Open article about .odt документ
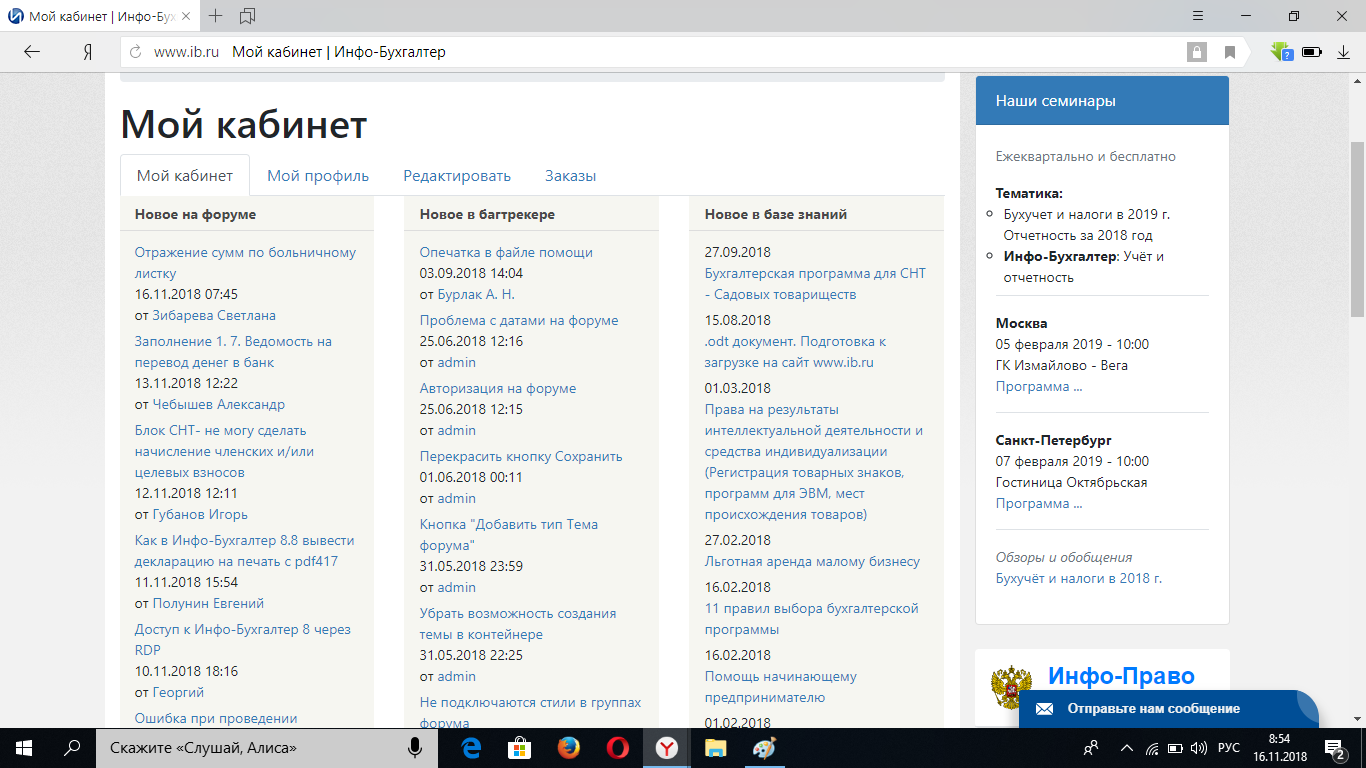This screenshot has width=1366, height=768. pyautogui.click(x=795, y=352)
